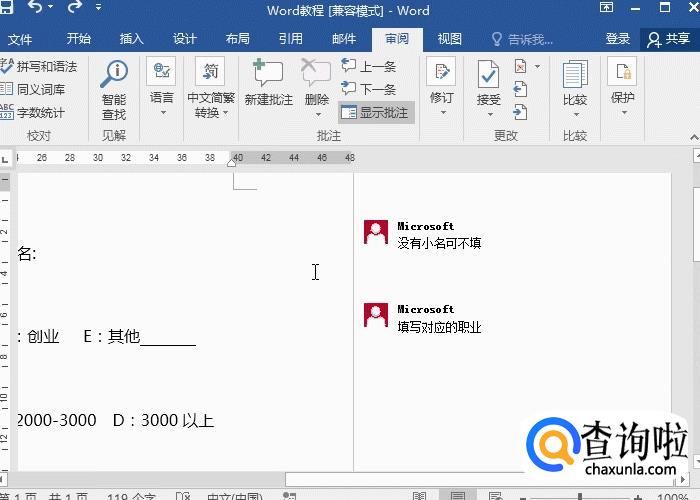This screenshot has width=700, height=500.
Task: Toggle the 显示批注 button
Action: coord(376,112)
